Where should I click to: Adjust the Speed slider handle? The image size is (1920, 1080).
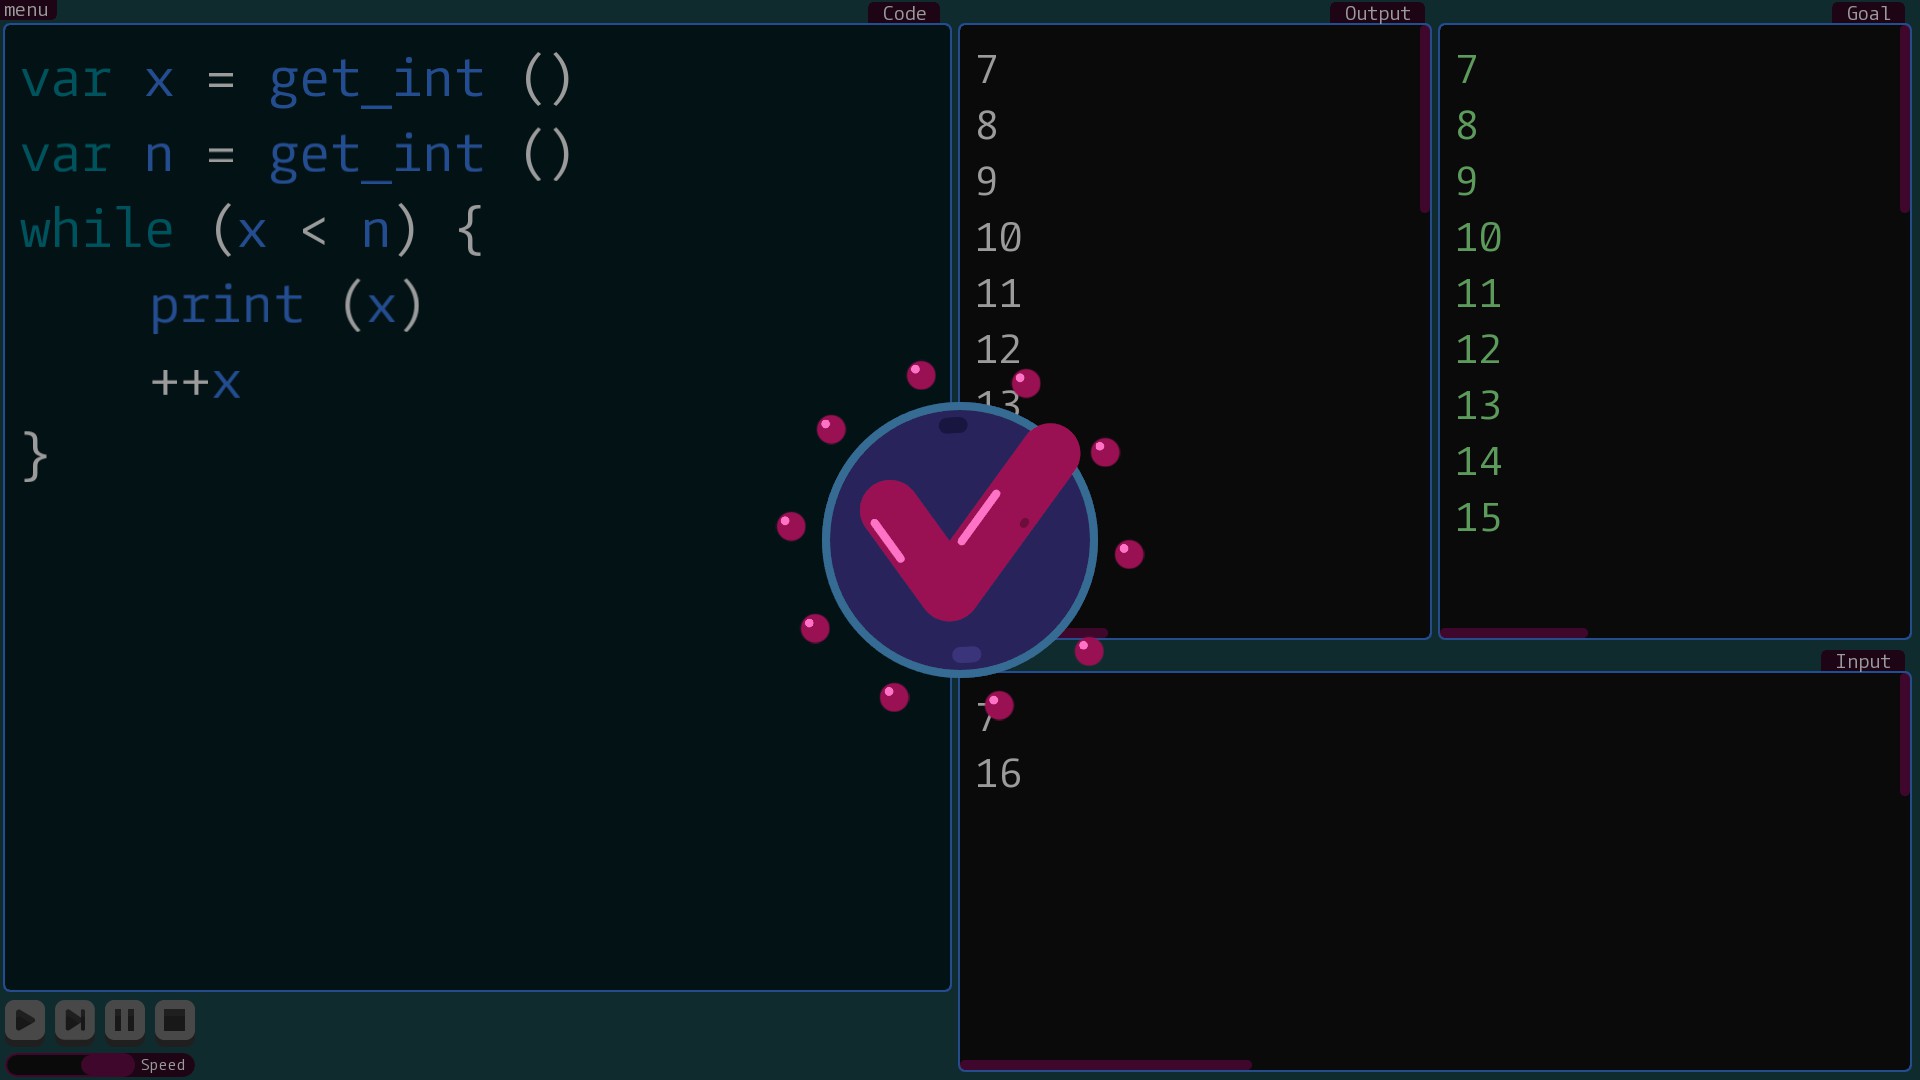pyautogui.click(x=107, y=1065)
